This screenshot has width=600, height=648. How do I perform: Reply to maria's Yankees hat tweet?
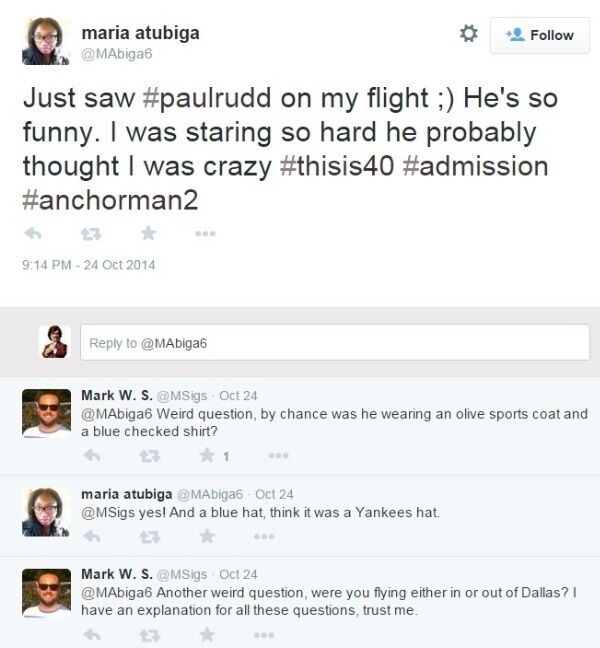pos(92,537)
